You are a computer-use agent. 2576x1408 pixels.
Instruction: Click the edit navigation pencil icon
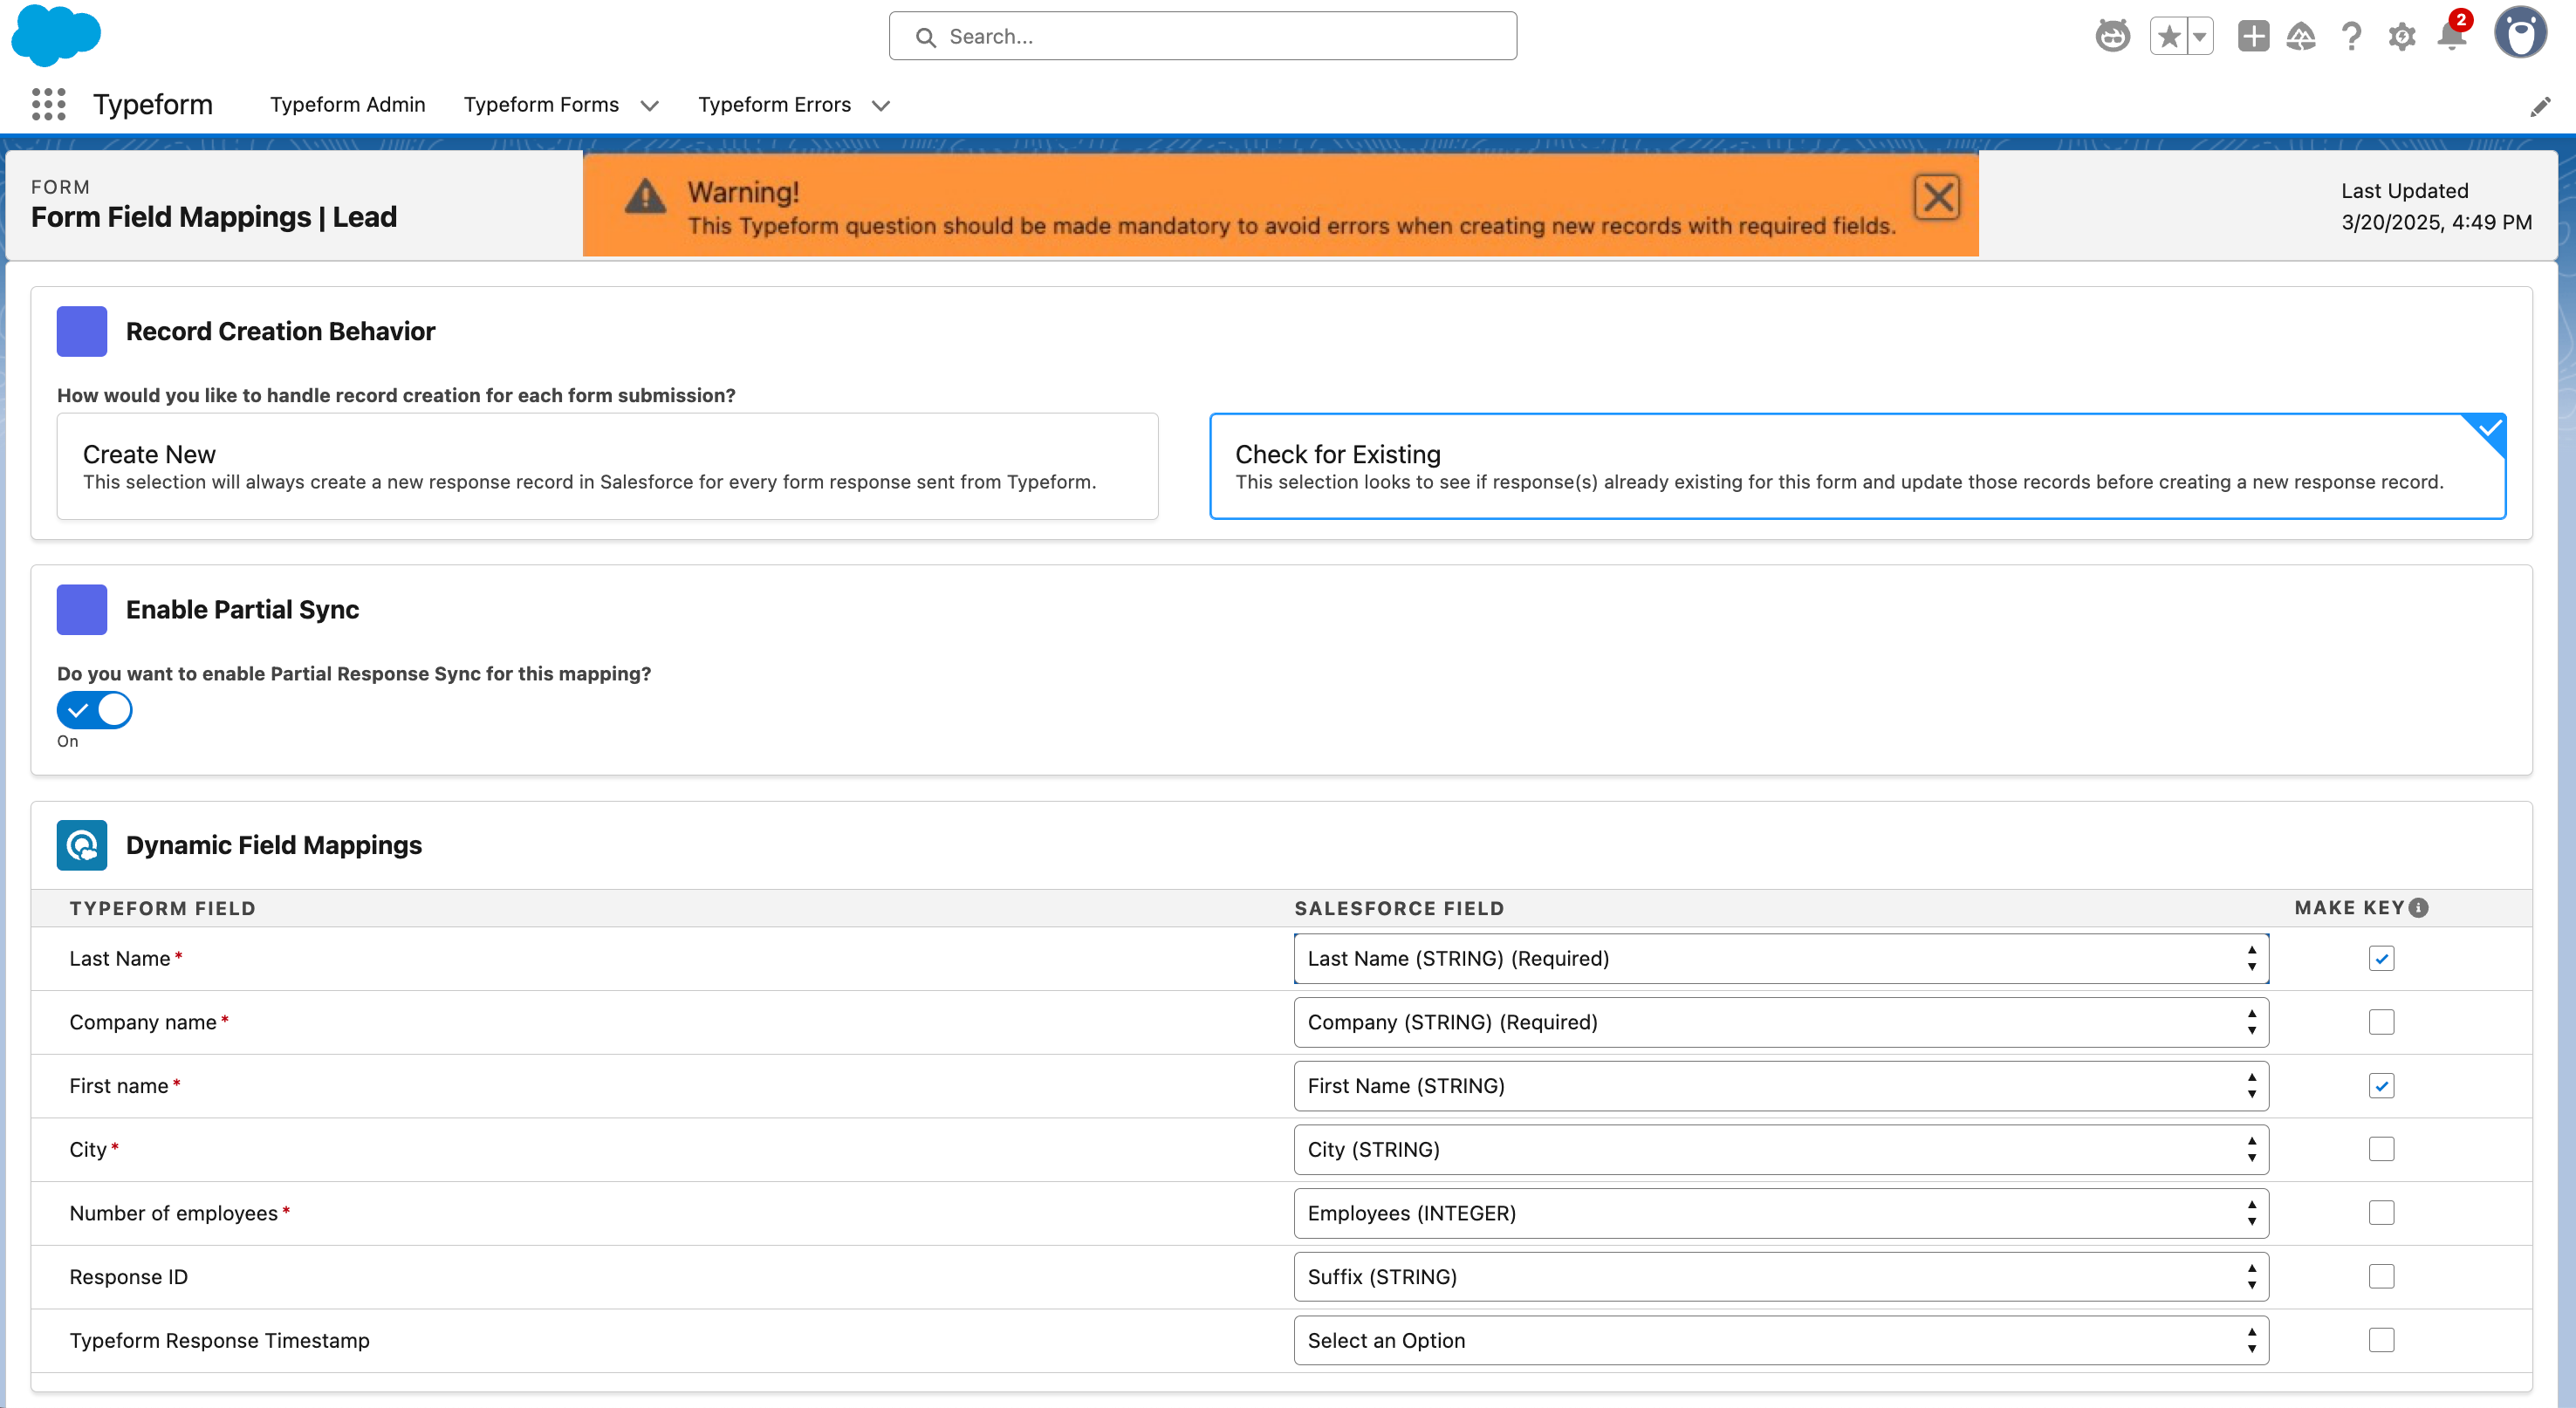tap(2540, 106)
